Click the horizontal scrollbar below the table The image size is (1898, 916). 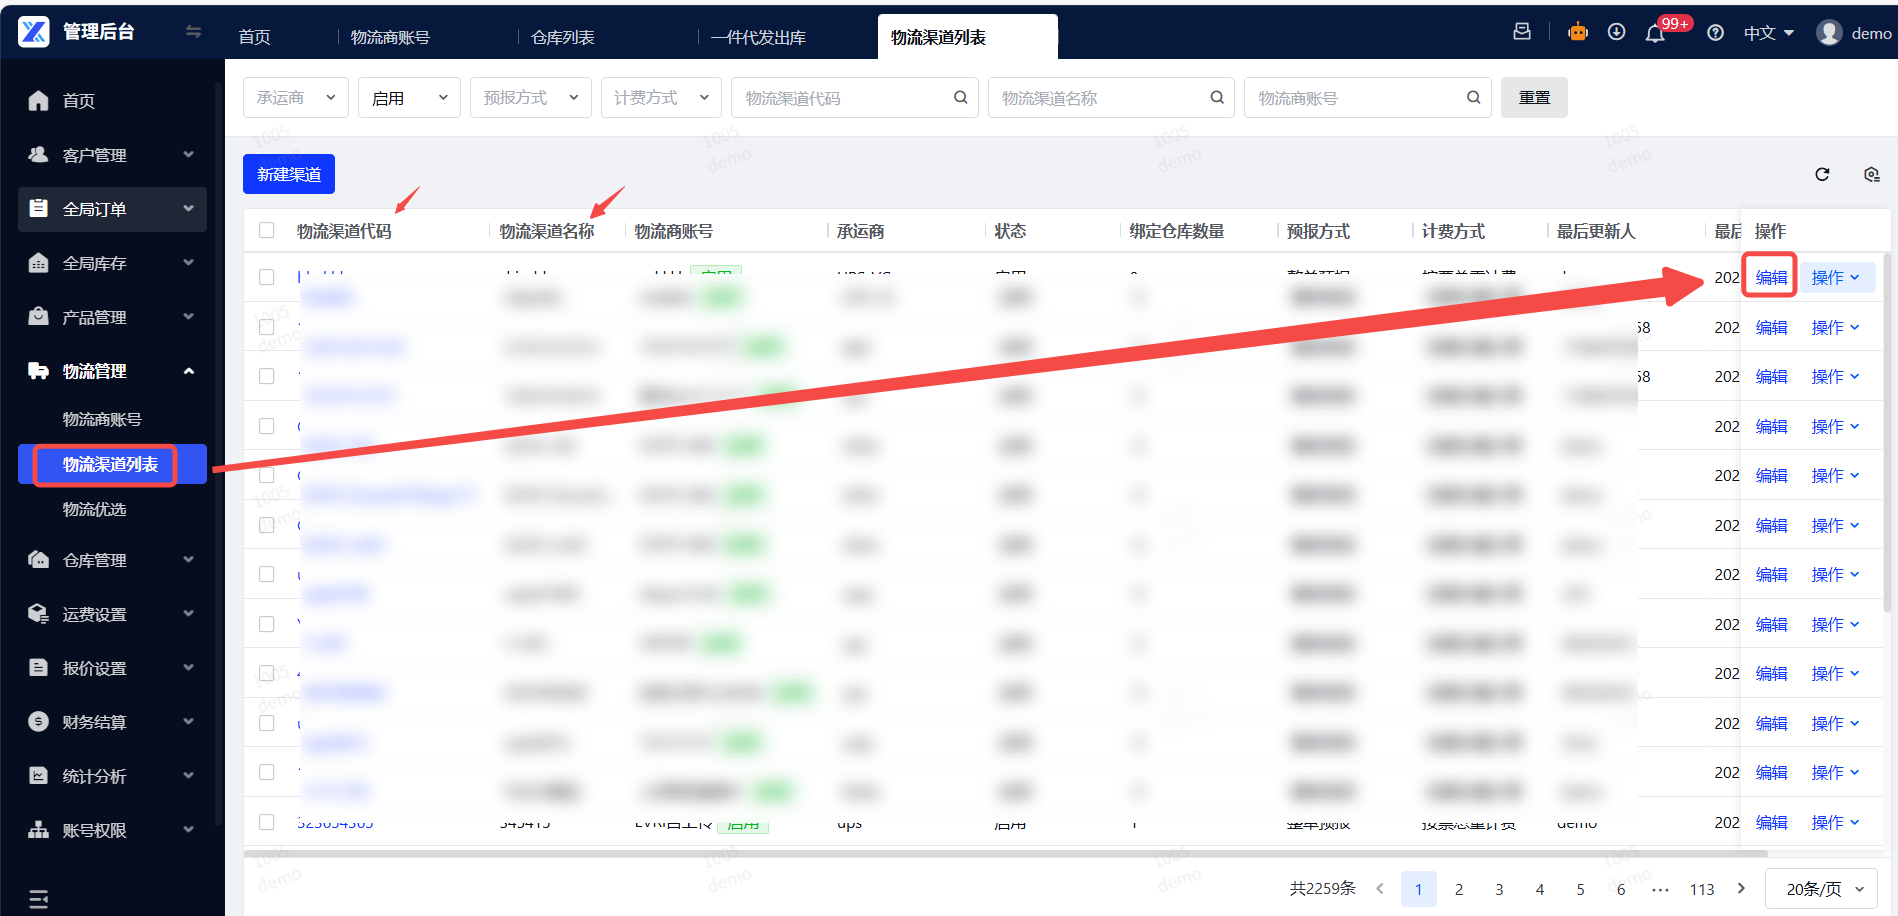(1006, 854)
